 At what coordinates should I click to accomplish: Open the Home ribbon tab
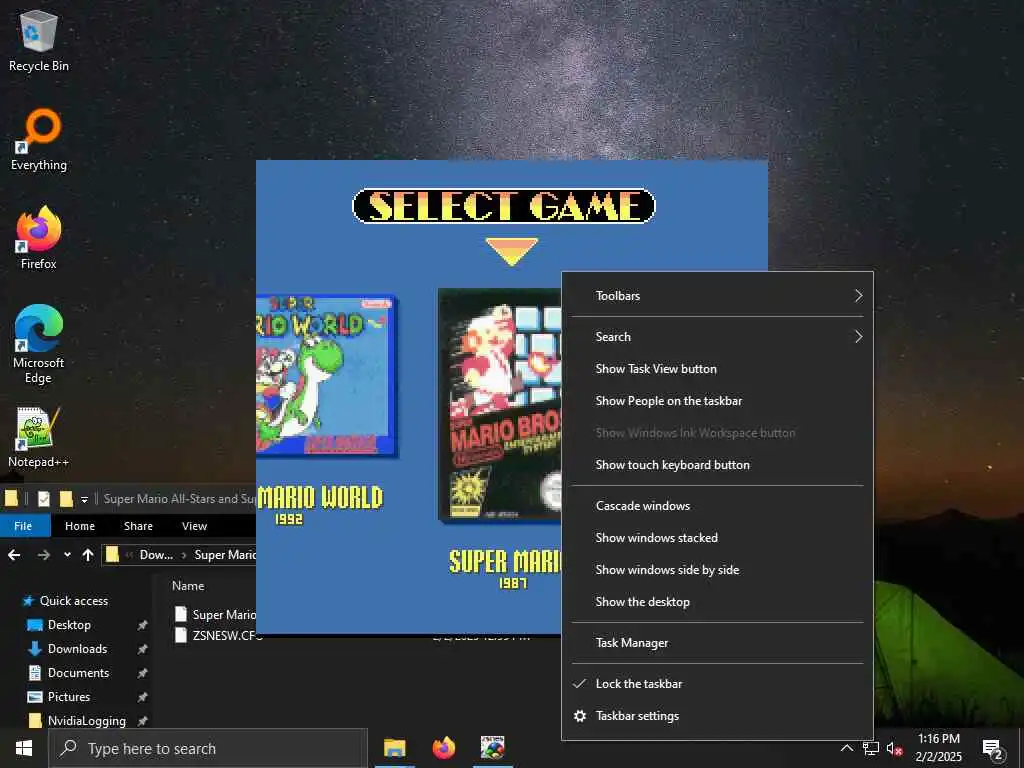[80, 526]
